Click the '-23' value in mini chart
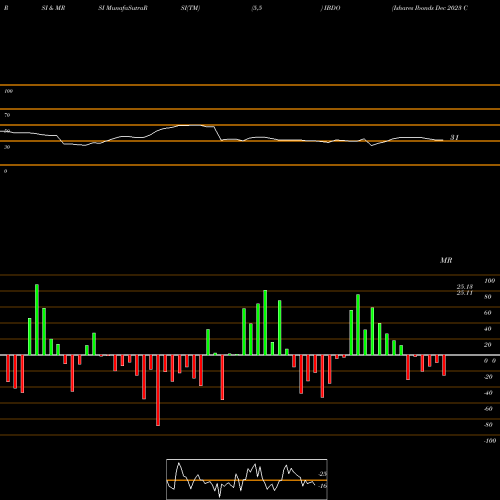Screen dimensions: 500x500 [x=322, y=474]
